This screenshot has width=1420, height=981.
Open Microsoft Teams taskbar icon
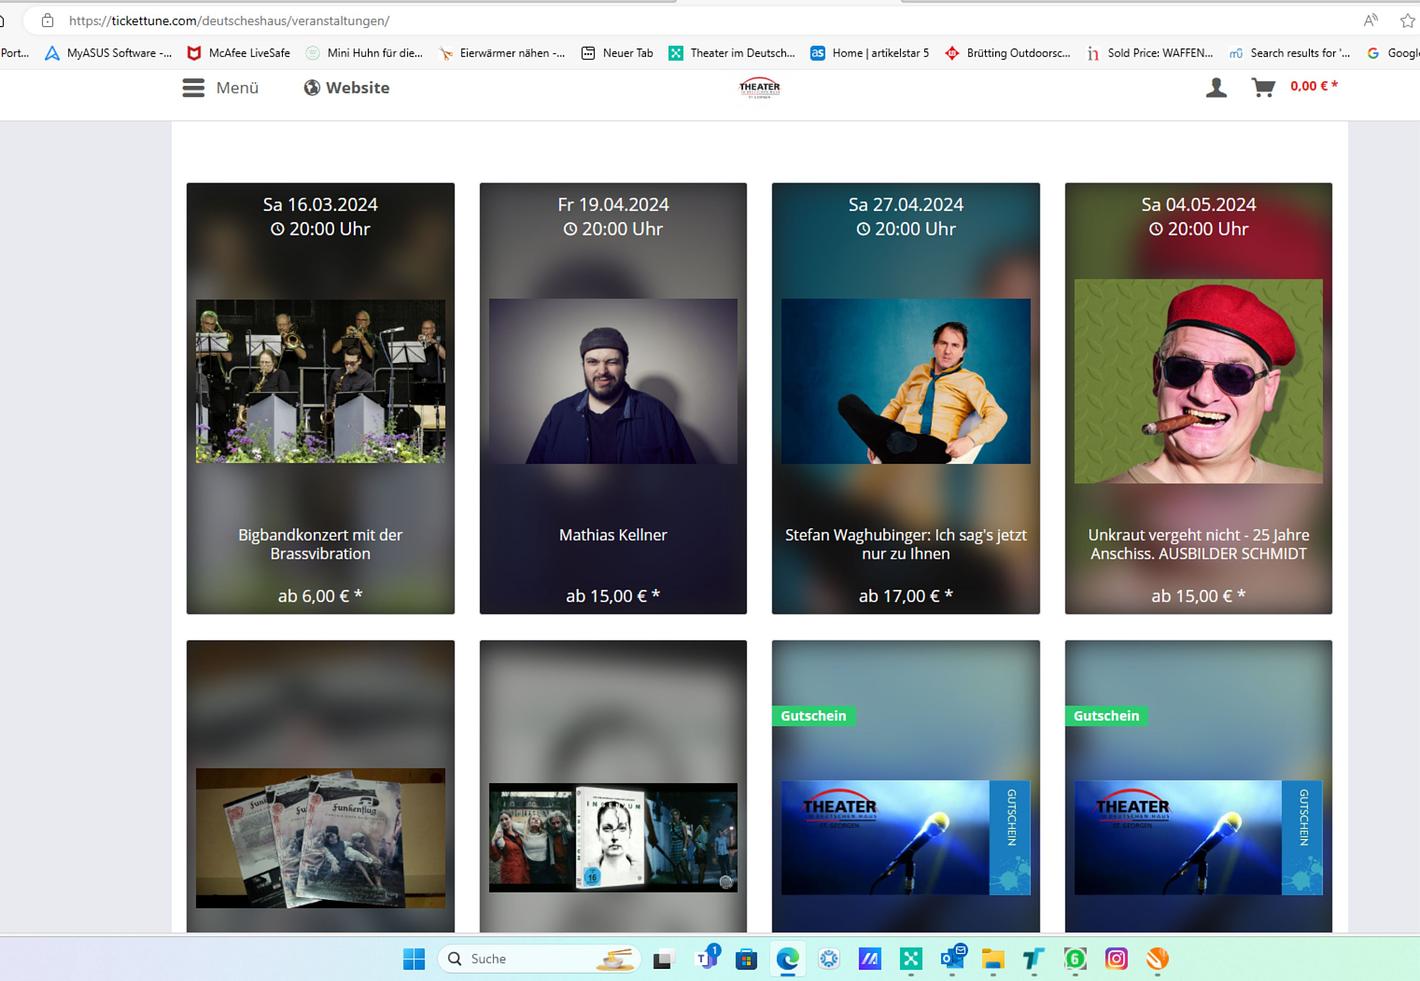[x=707, y=959]
